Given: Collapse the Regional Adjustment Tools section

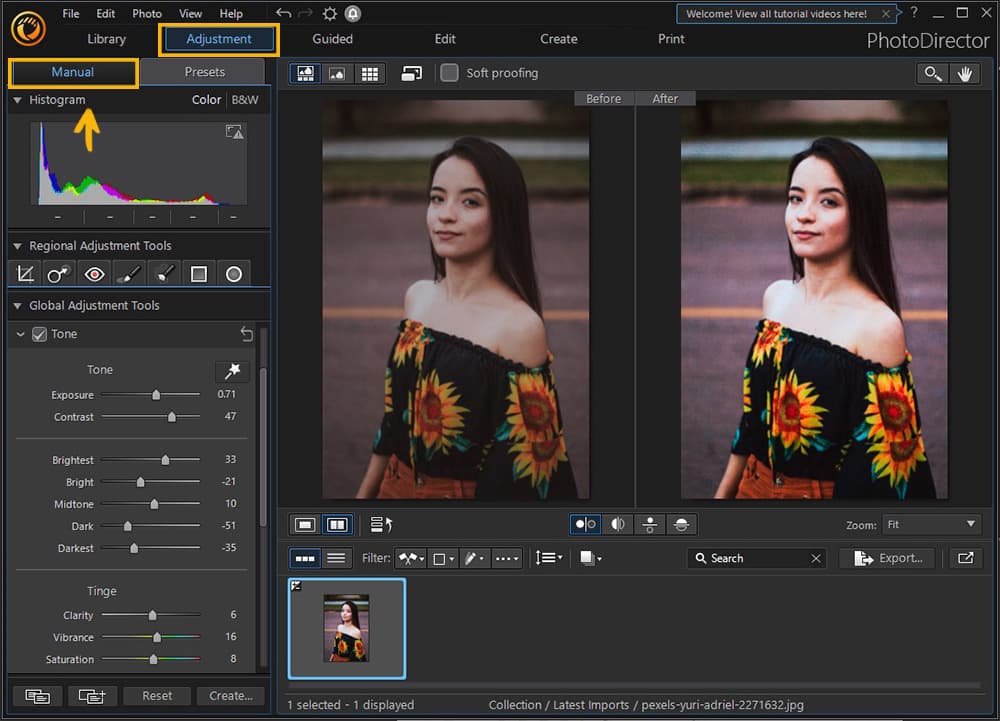Looking at the screenshot, I should pyautogui.click(x=17, y=245).
